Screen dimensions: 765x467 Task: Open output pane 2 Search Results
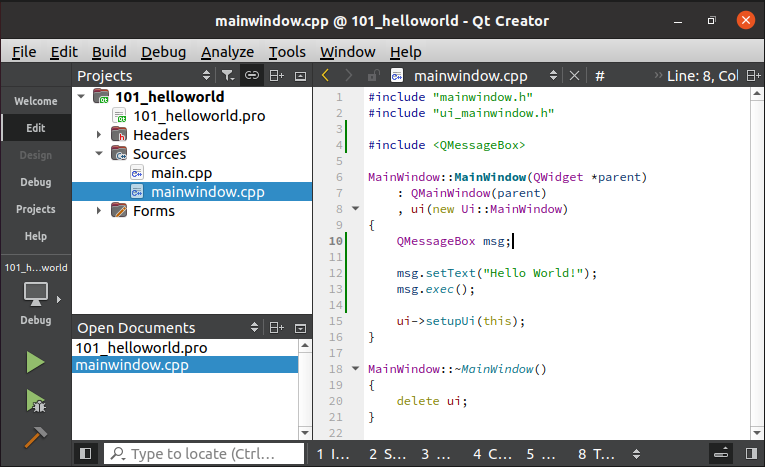[387, 454]
